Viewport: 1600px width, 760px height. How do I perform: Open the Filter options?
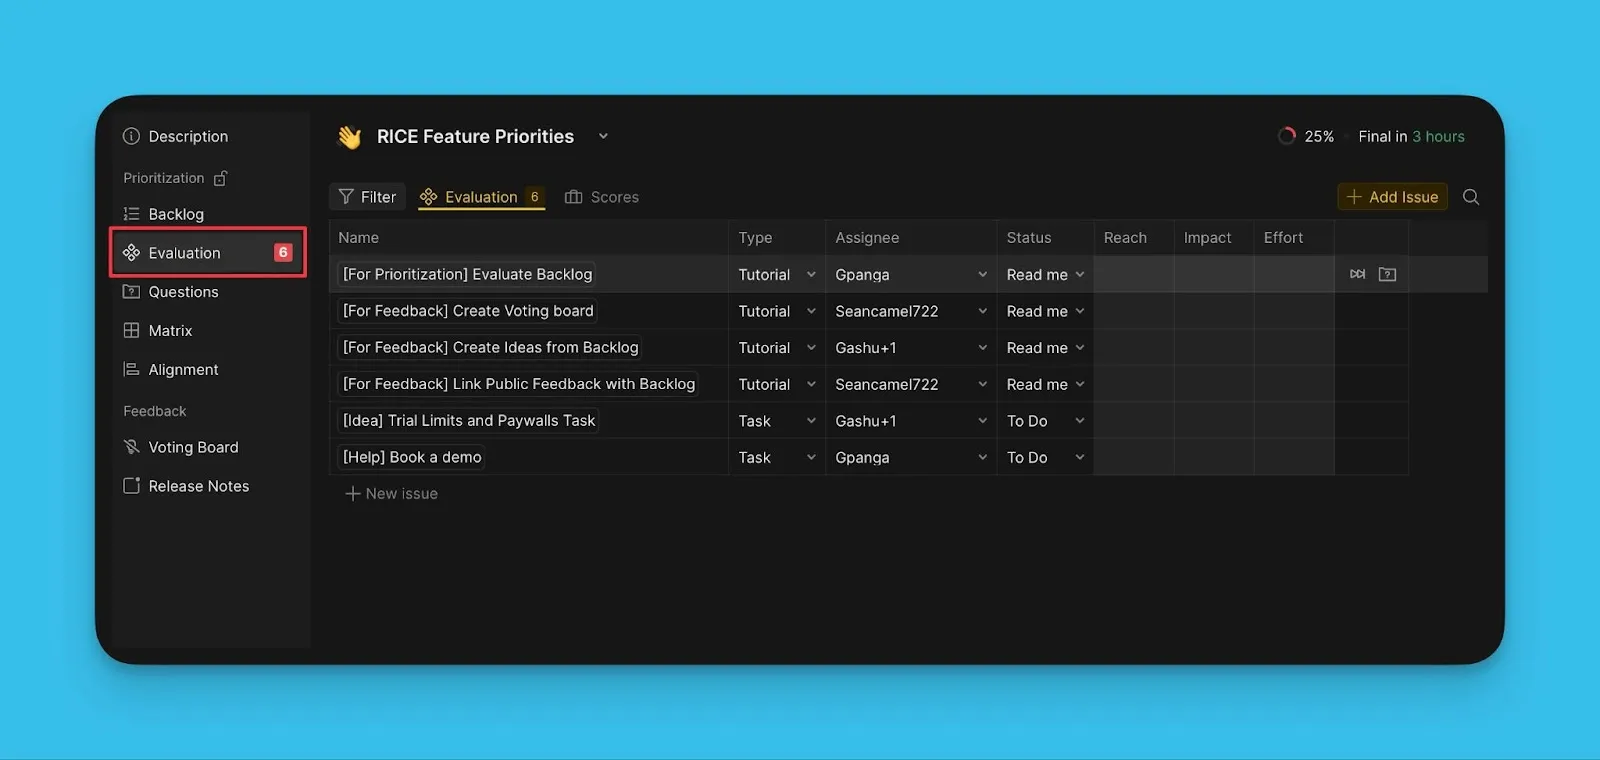click(367, 197)
